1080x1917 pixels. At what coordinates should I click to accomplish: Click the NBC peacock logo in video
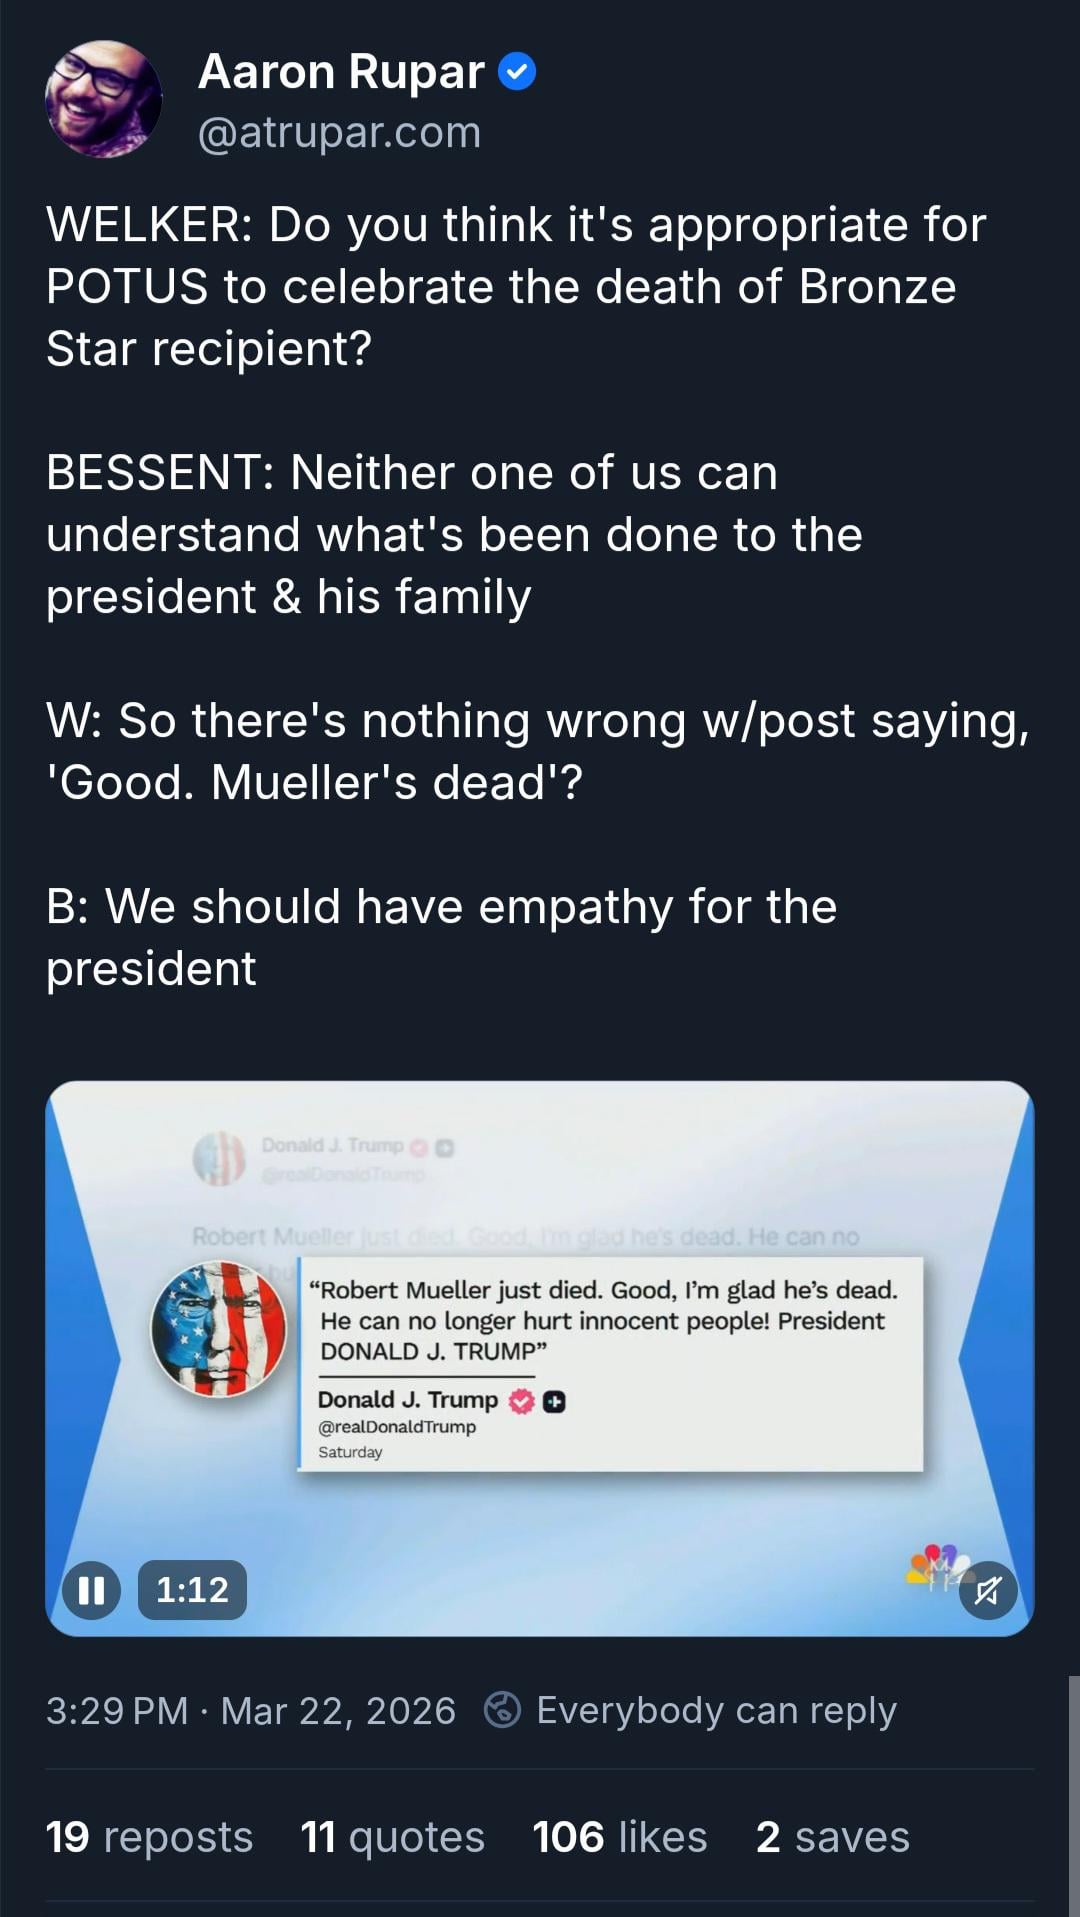[937, 1565]
